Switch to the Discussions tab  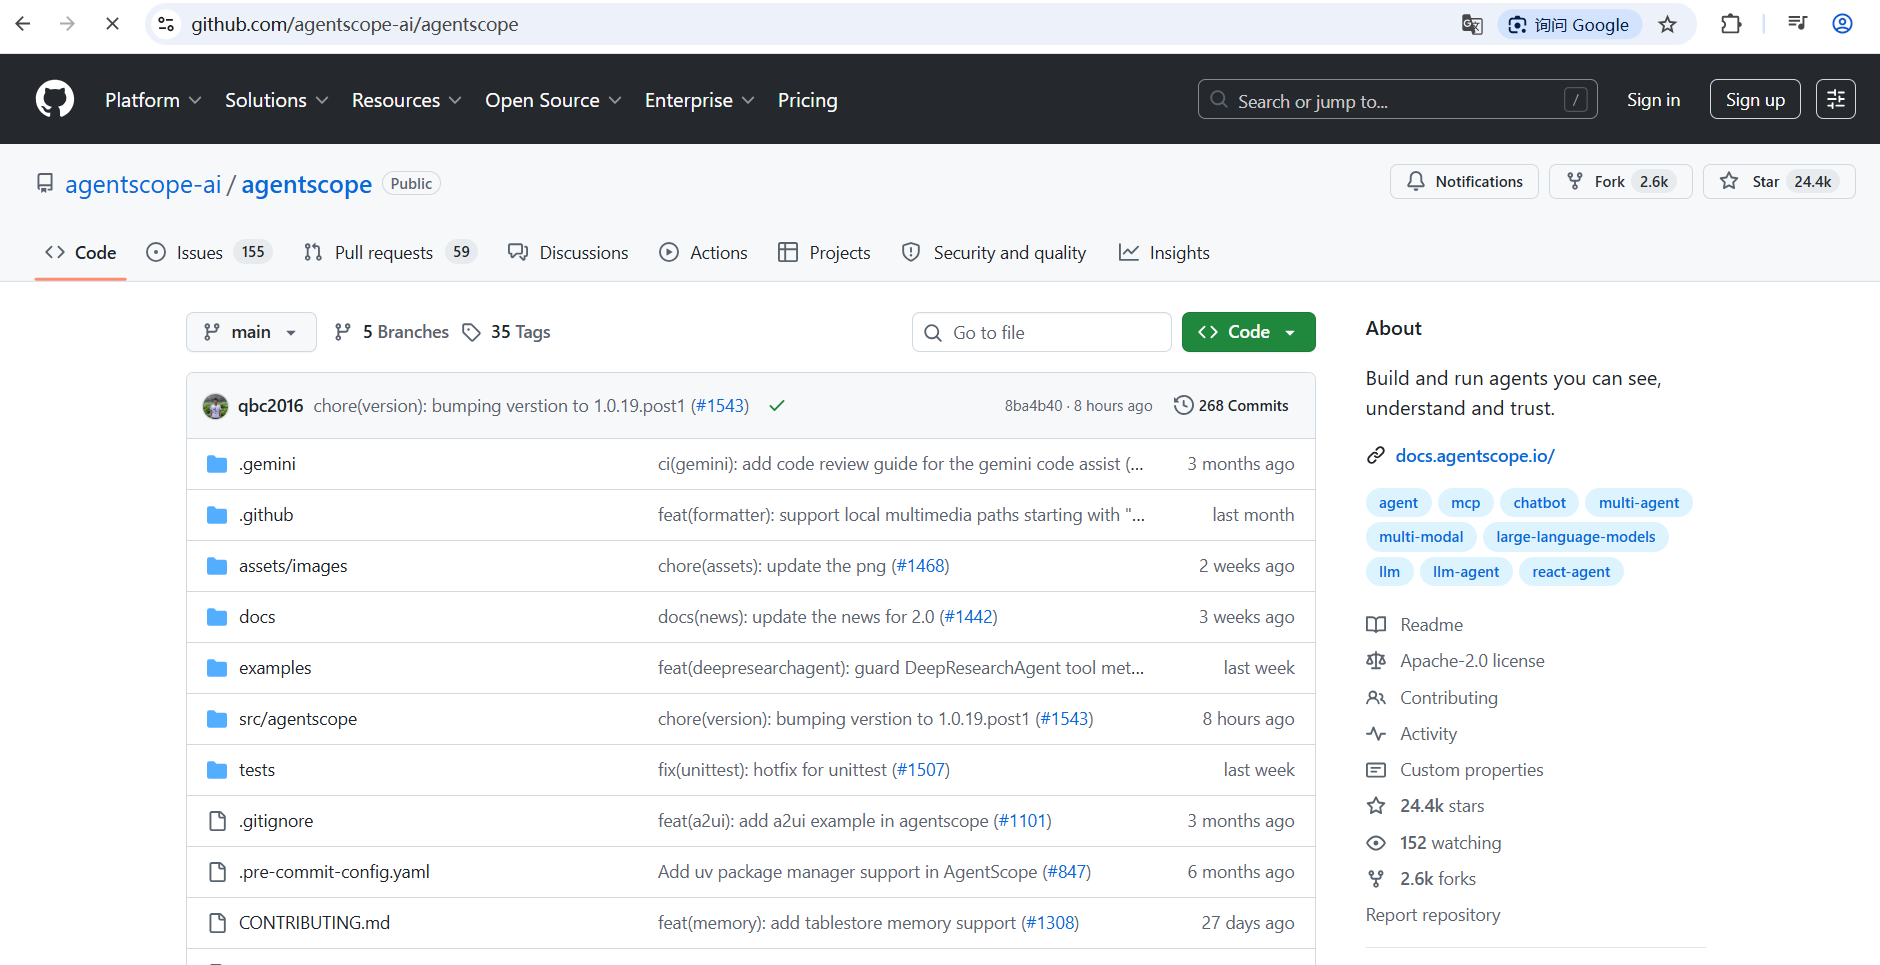click(568, 253)
